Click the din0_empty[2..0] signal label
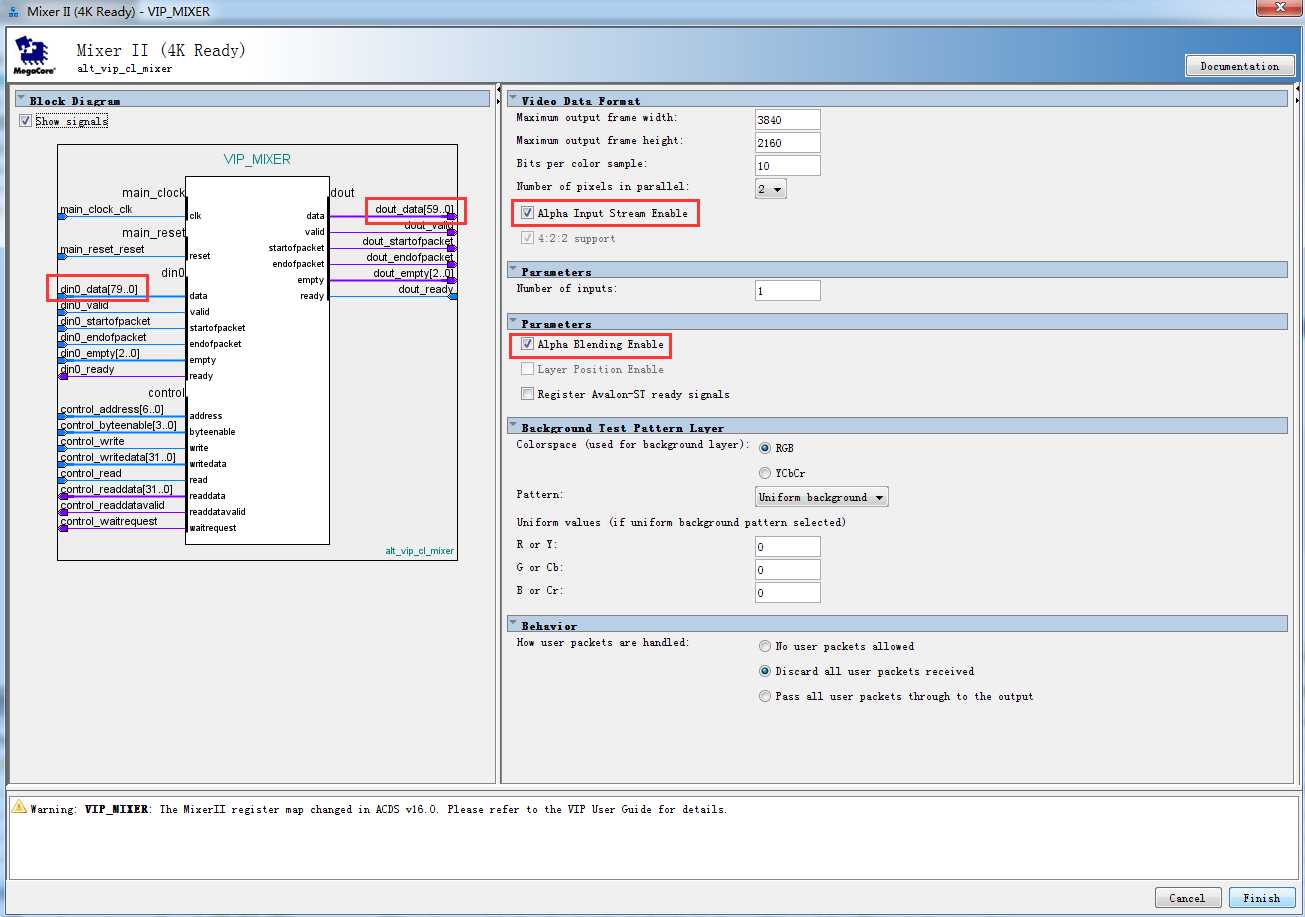Screen dimensions: 1305x917 pyautogui.click(x=100, y=353)
